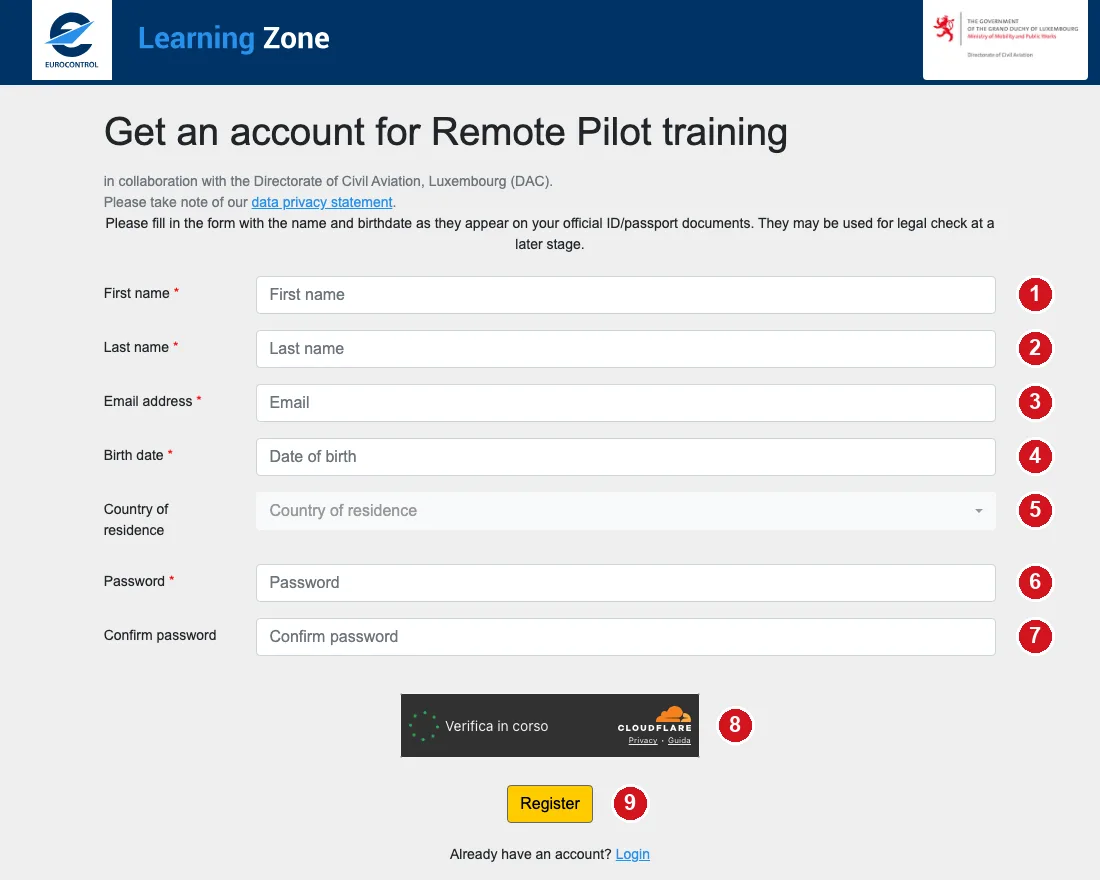The image size is (1100, 880).
Task: Open the data privacy statement link
Action: pos(322,202)
